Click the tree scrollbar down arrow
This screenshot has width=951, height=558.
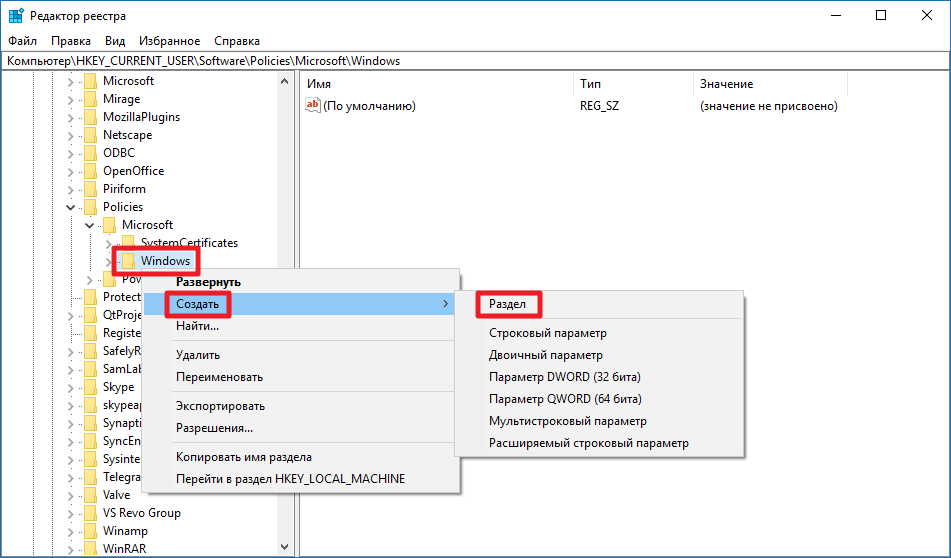(284, 547)
